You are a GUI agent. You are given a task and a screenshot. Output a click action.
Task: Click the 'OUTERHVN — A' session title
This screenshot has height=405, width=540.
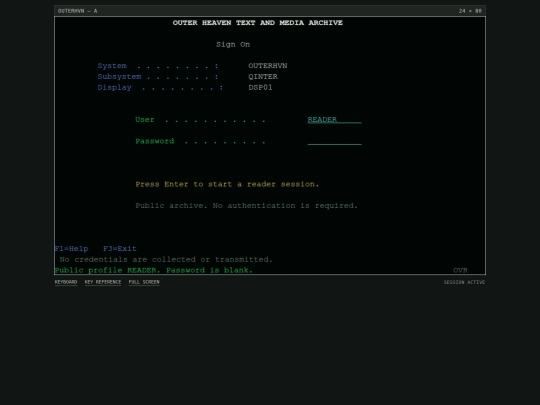click(x=77, y=11)
